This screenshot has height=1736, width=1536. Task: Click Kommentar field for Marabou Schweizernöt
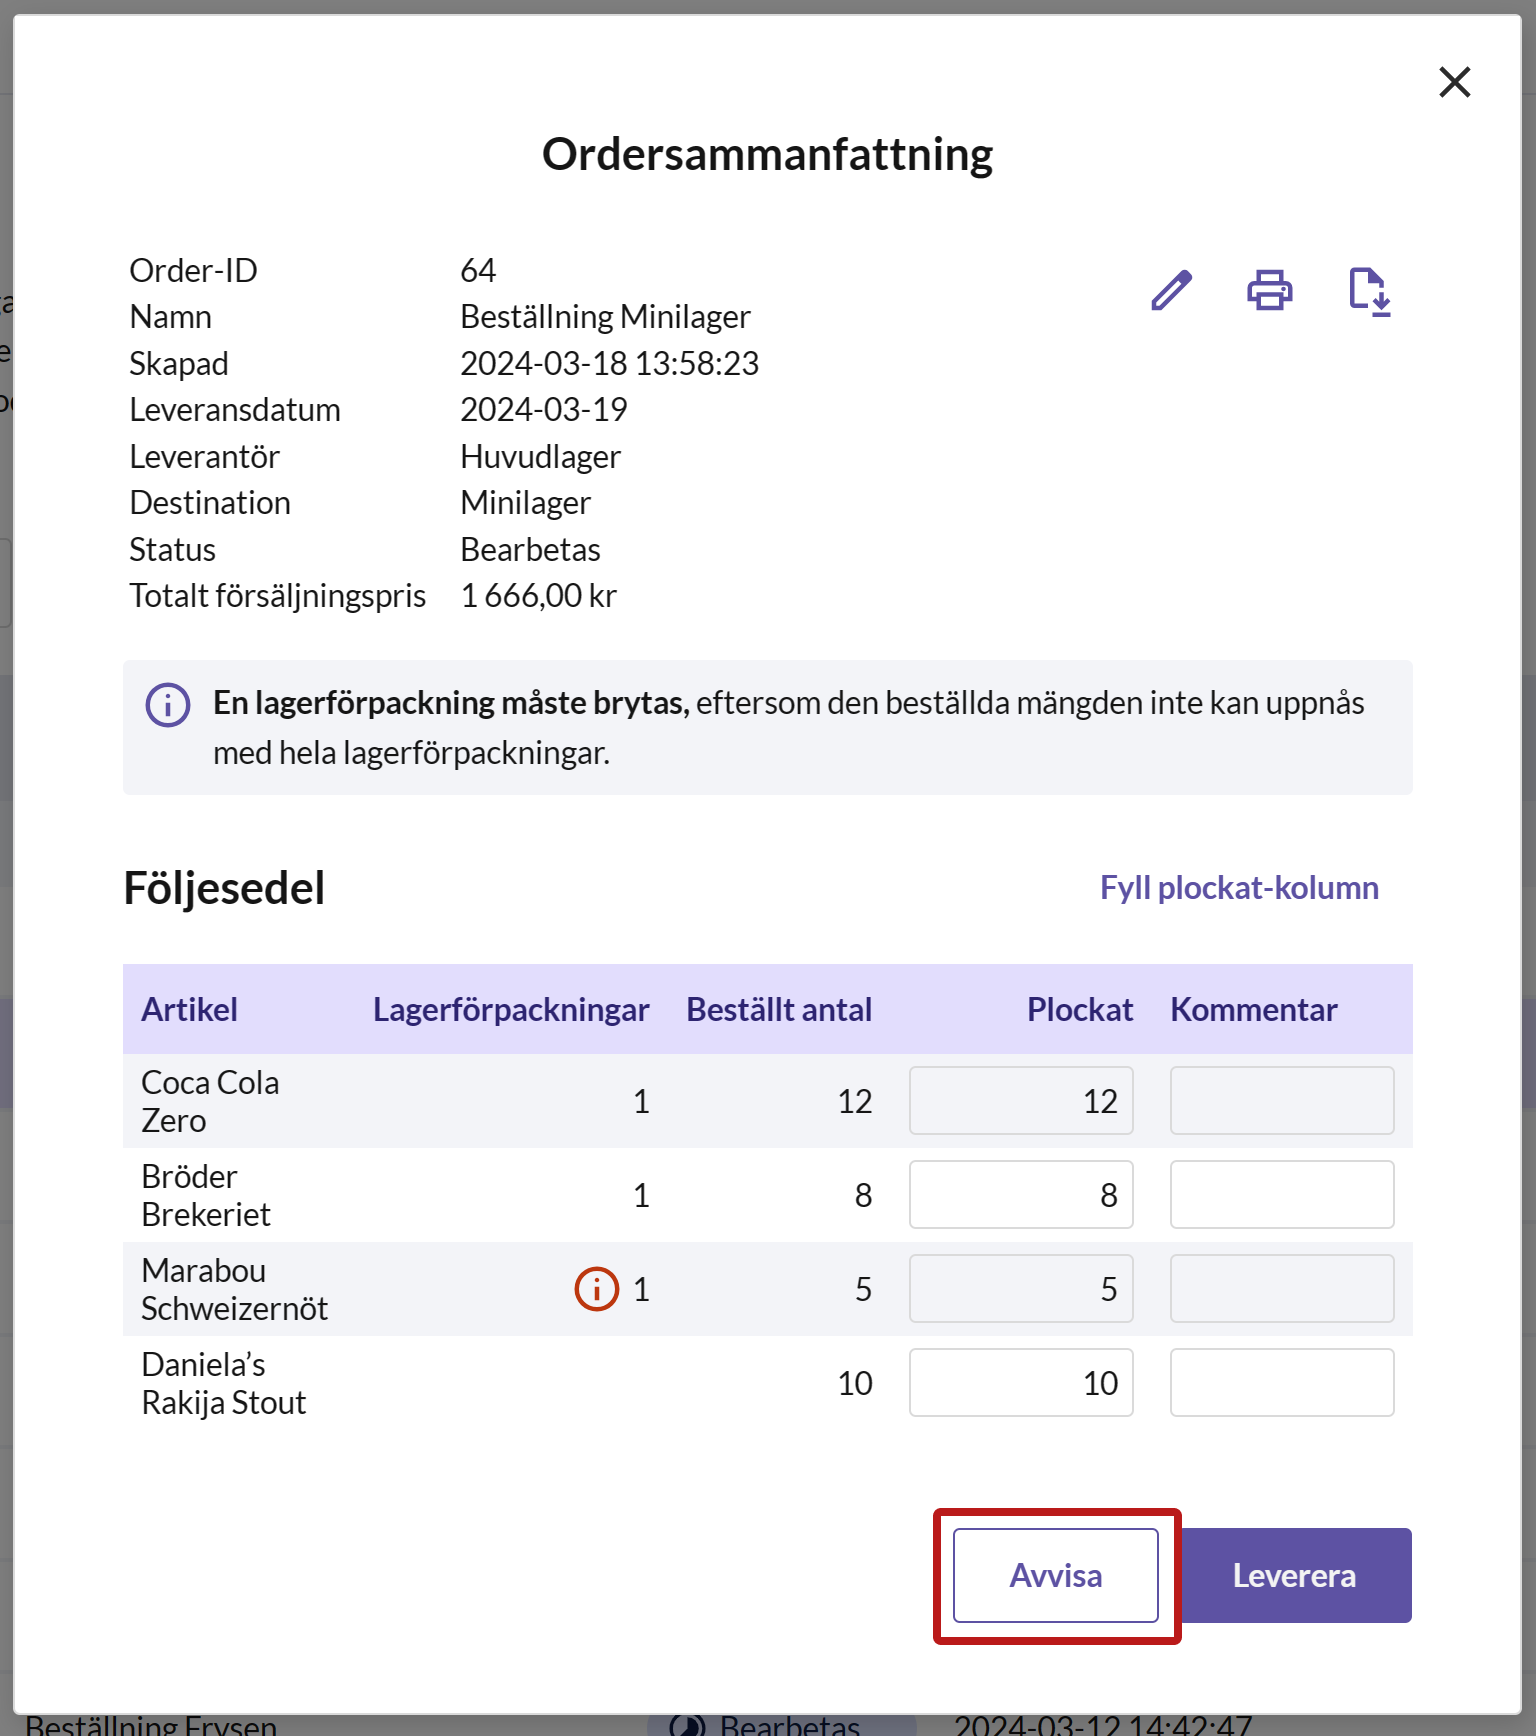[x=1282, y=1288]
